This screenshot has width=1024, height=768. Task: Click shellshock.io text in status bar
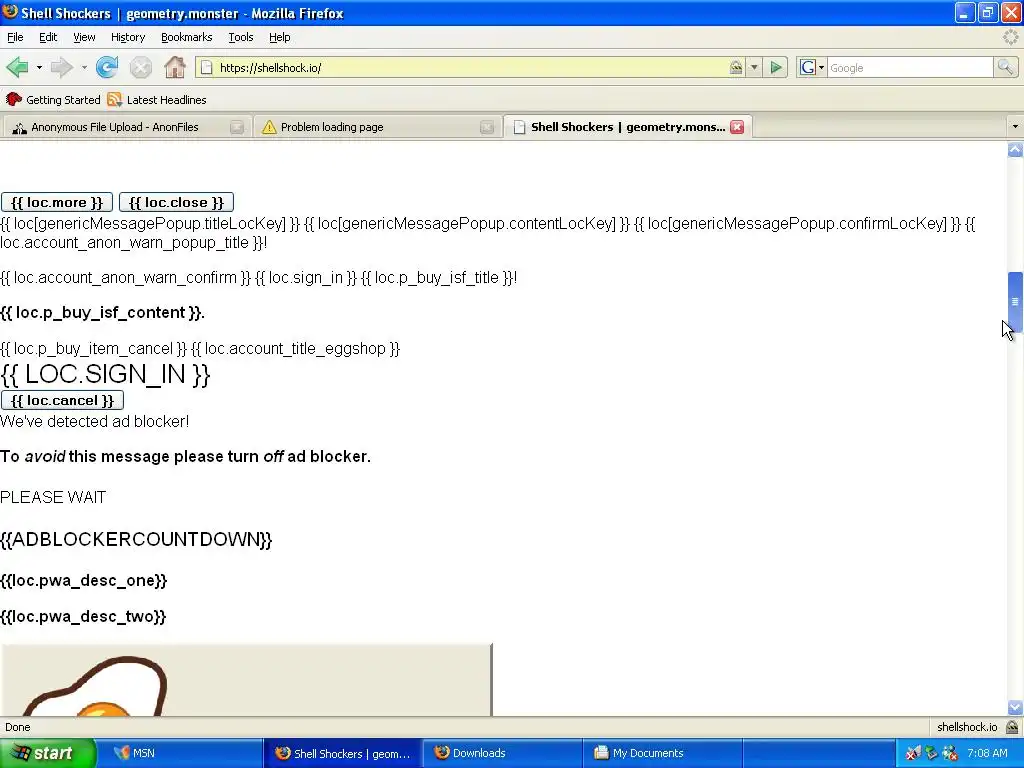[967, 727]
